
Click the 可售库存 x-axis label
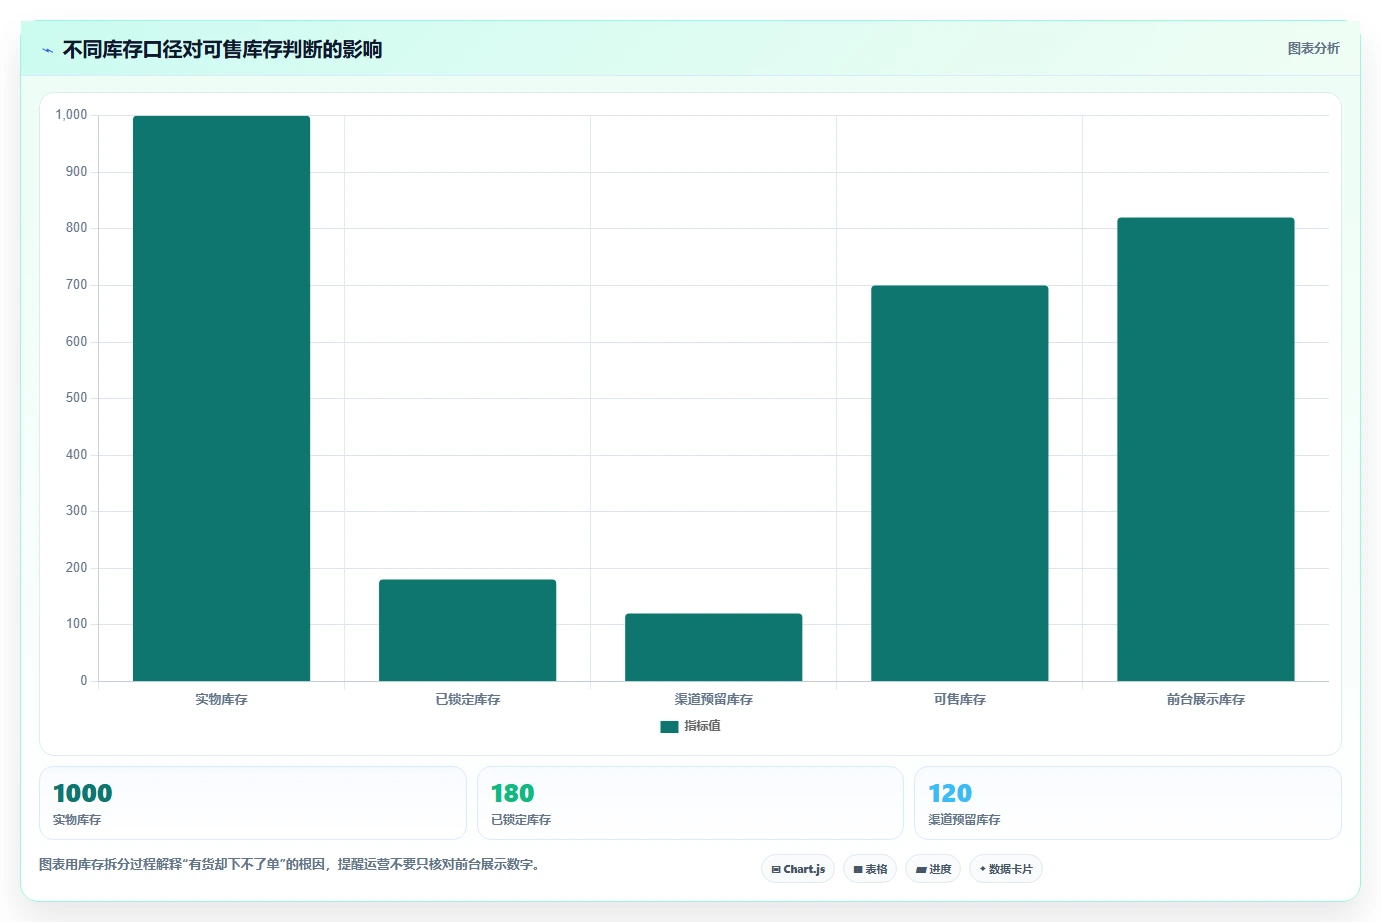point(959,700)
